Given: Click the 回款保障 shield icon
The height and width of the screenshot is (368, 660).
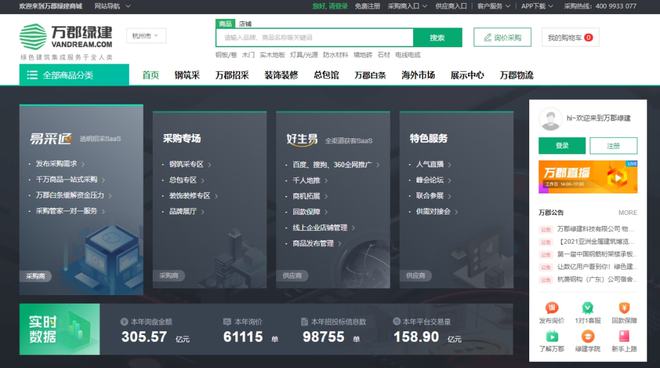Looking at the screenshot, I should (x=624, y=308).
